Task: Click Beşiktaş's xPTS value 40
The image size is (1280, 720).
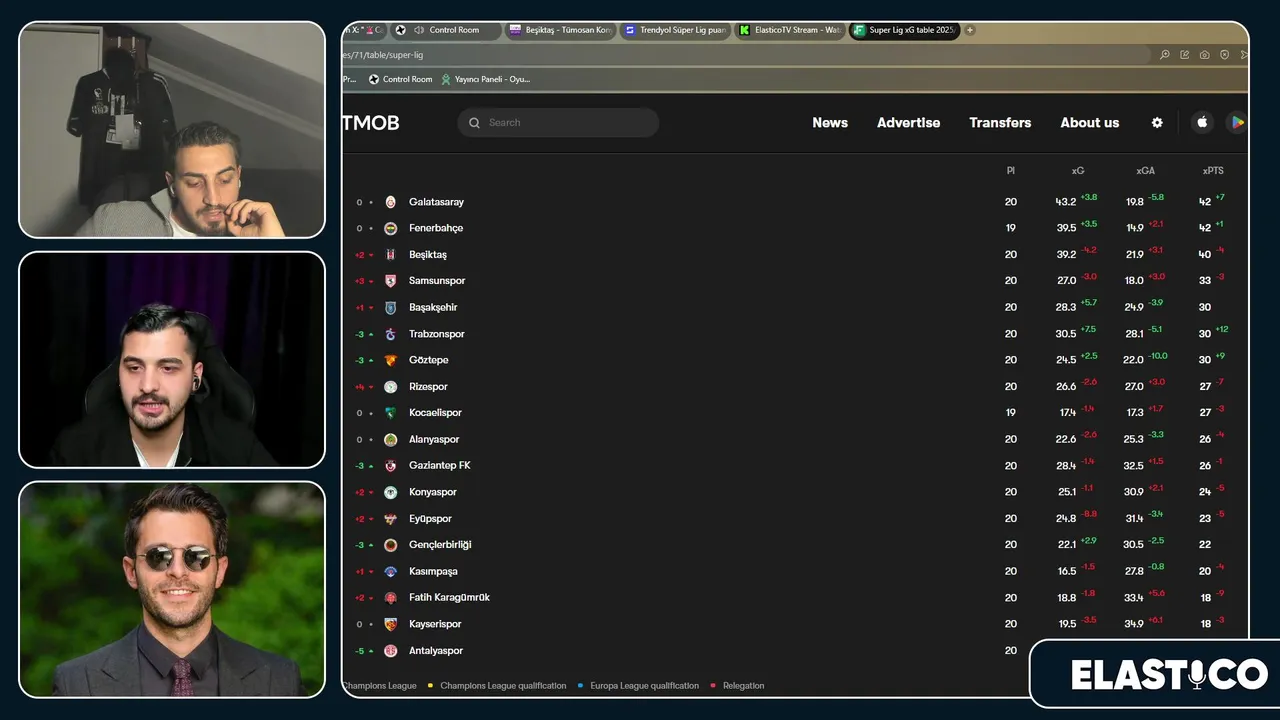Action: (x=1205, y=255)
